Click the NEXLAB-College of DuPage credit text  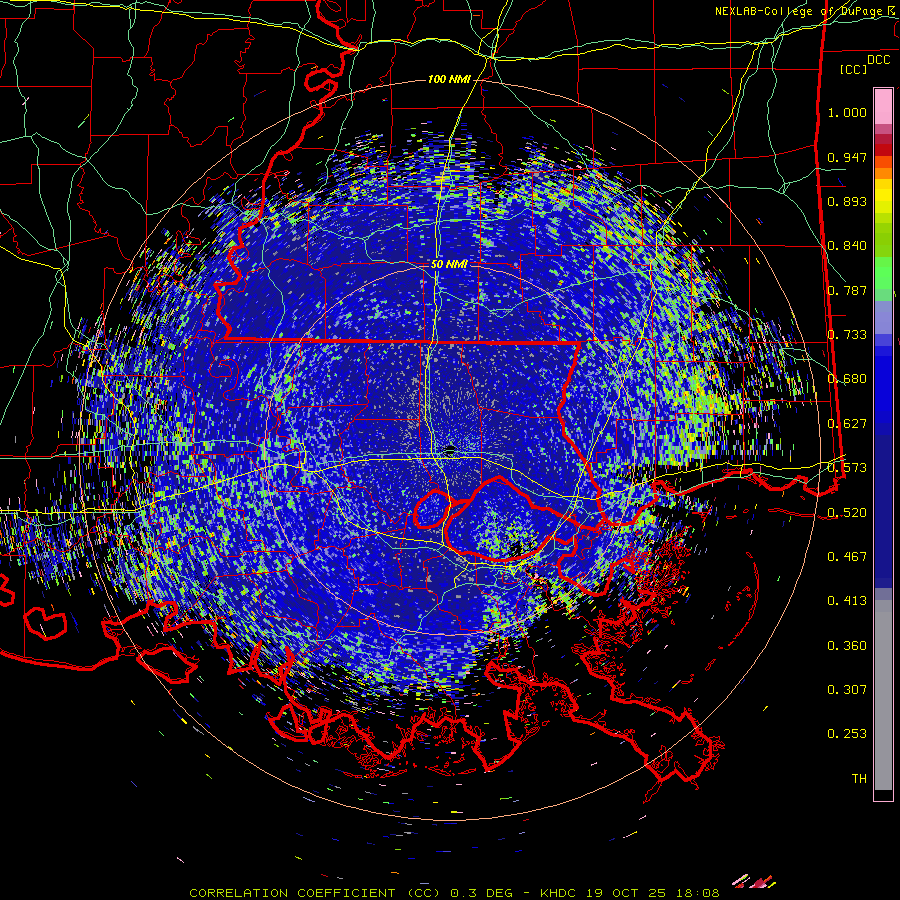[806, 11]
